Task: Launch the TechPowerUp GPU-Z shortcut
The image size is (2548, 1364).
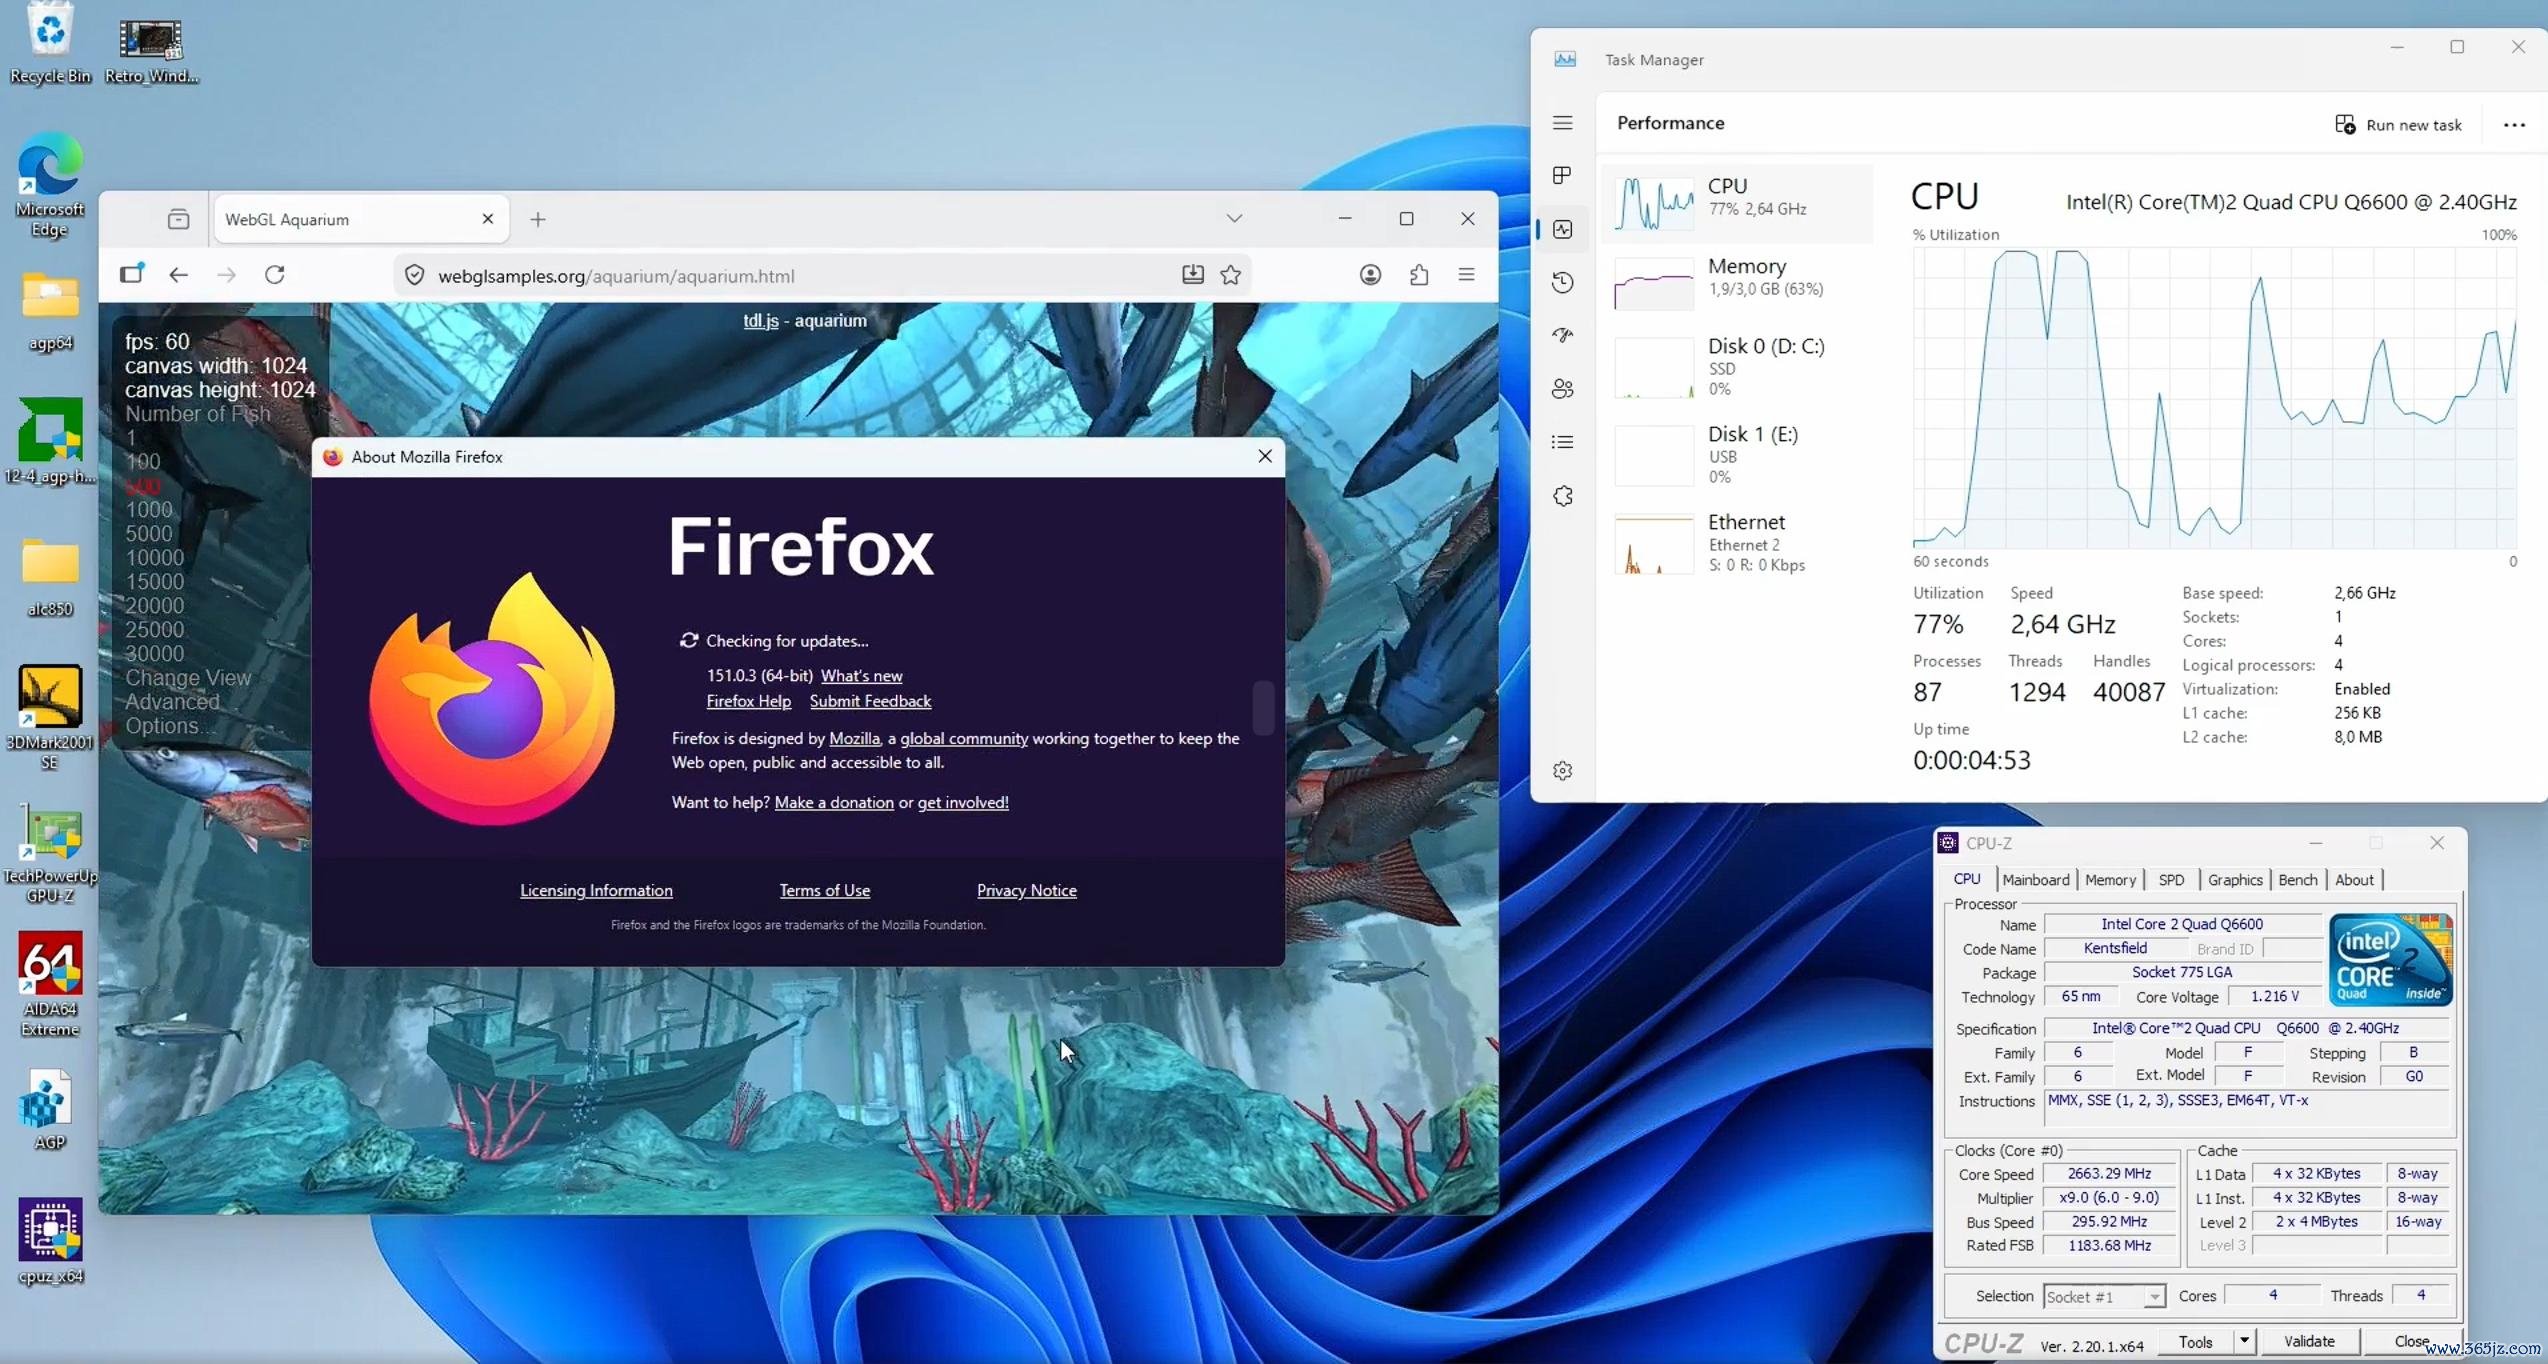Action: (50, 853)
